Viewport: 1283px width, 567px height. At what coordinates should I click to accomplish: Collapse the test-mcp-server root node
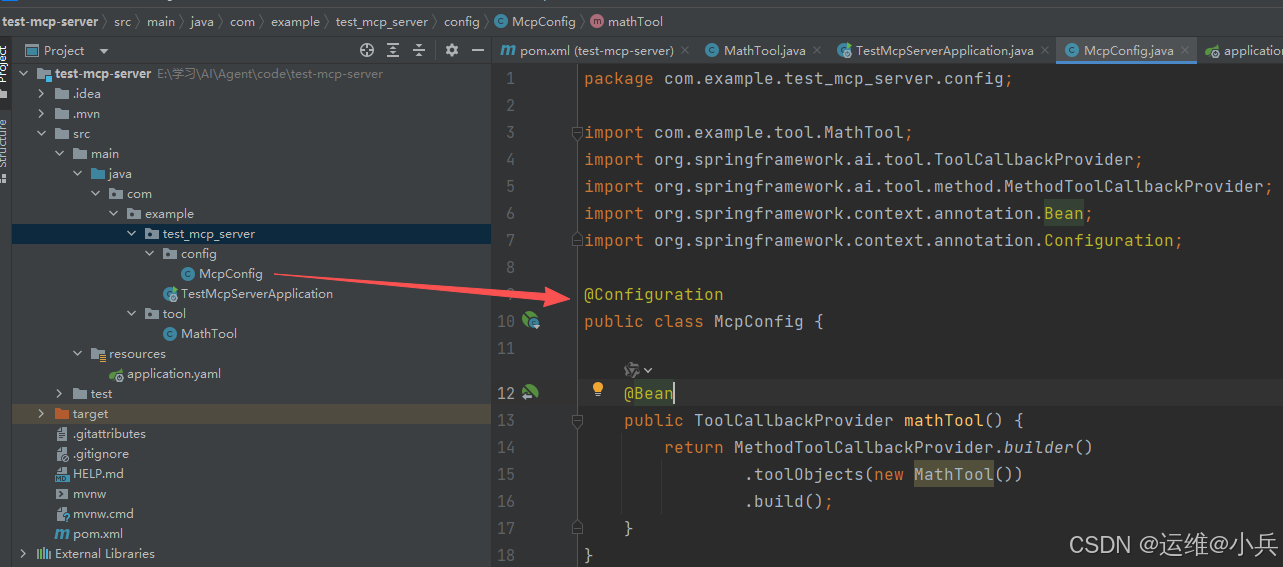(x=25, y=74)
